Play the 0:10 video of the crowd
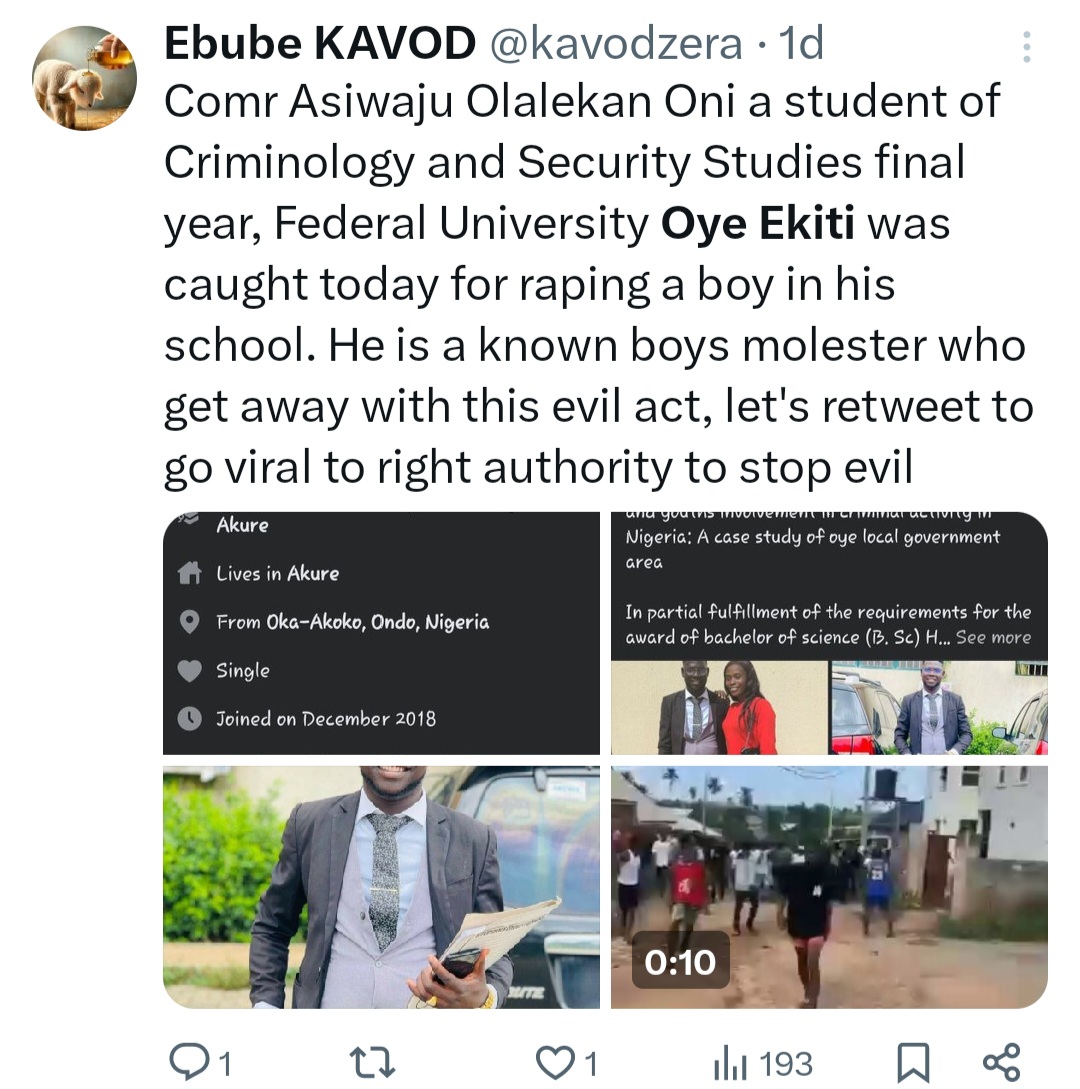 (829, 886)
